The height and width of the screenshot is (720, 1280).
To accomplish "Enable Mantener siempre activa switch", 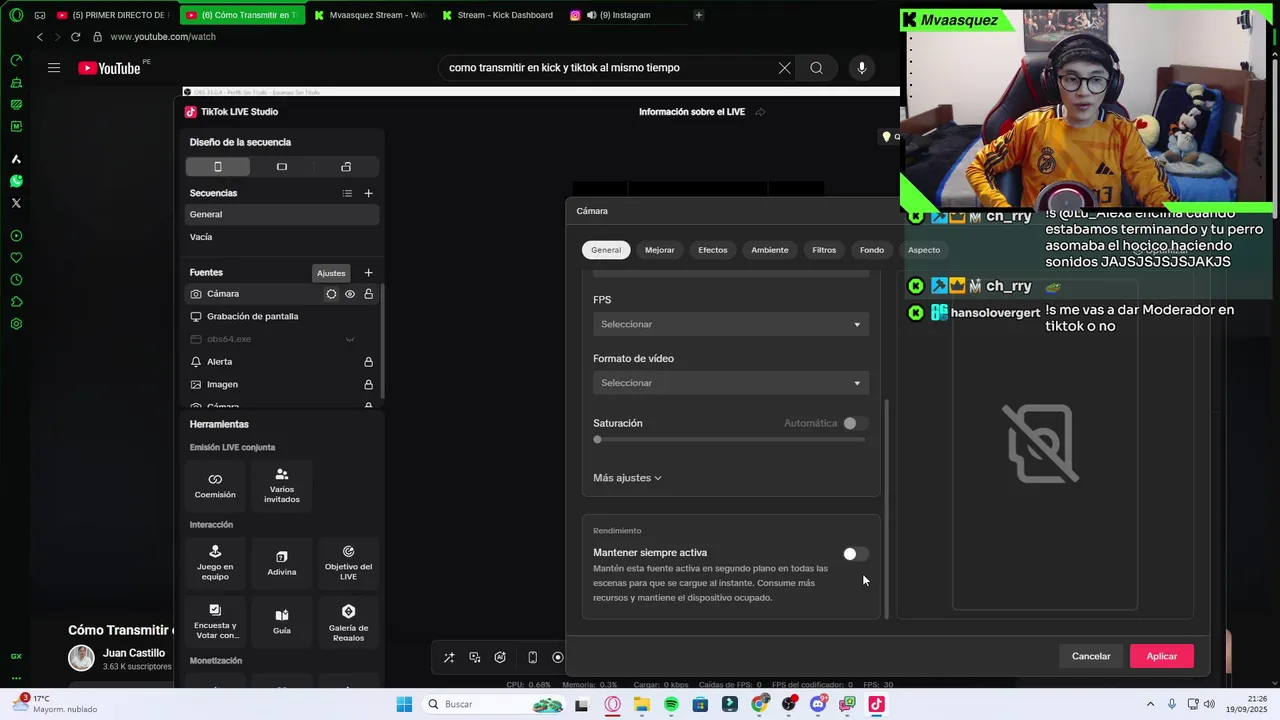I will pos(854,554).
